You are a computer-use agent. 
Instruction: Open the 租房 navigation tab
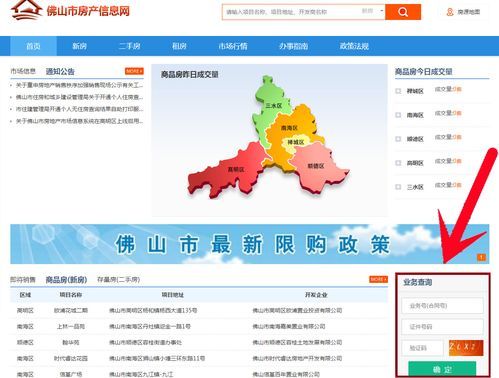click(x=179, y=46)
